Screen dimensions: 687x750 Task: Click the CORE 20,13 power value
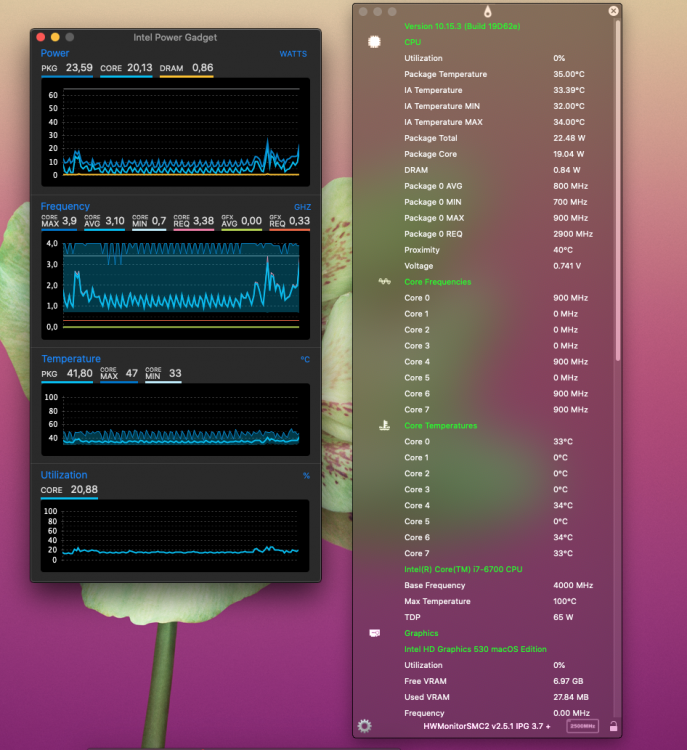pos(126,68)
